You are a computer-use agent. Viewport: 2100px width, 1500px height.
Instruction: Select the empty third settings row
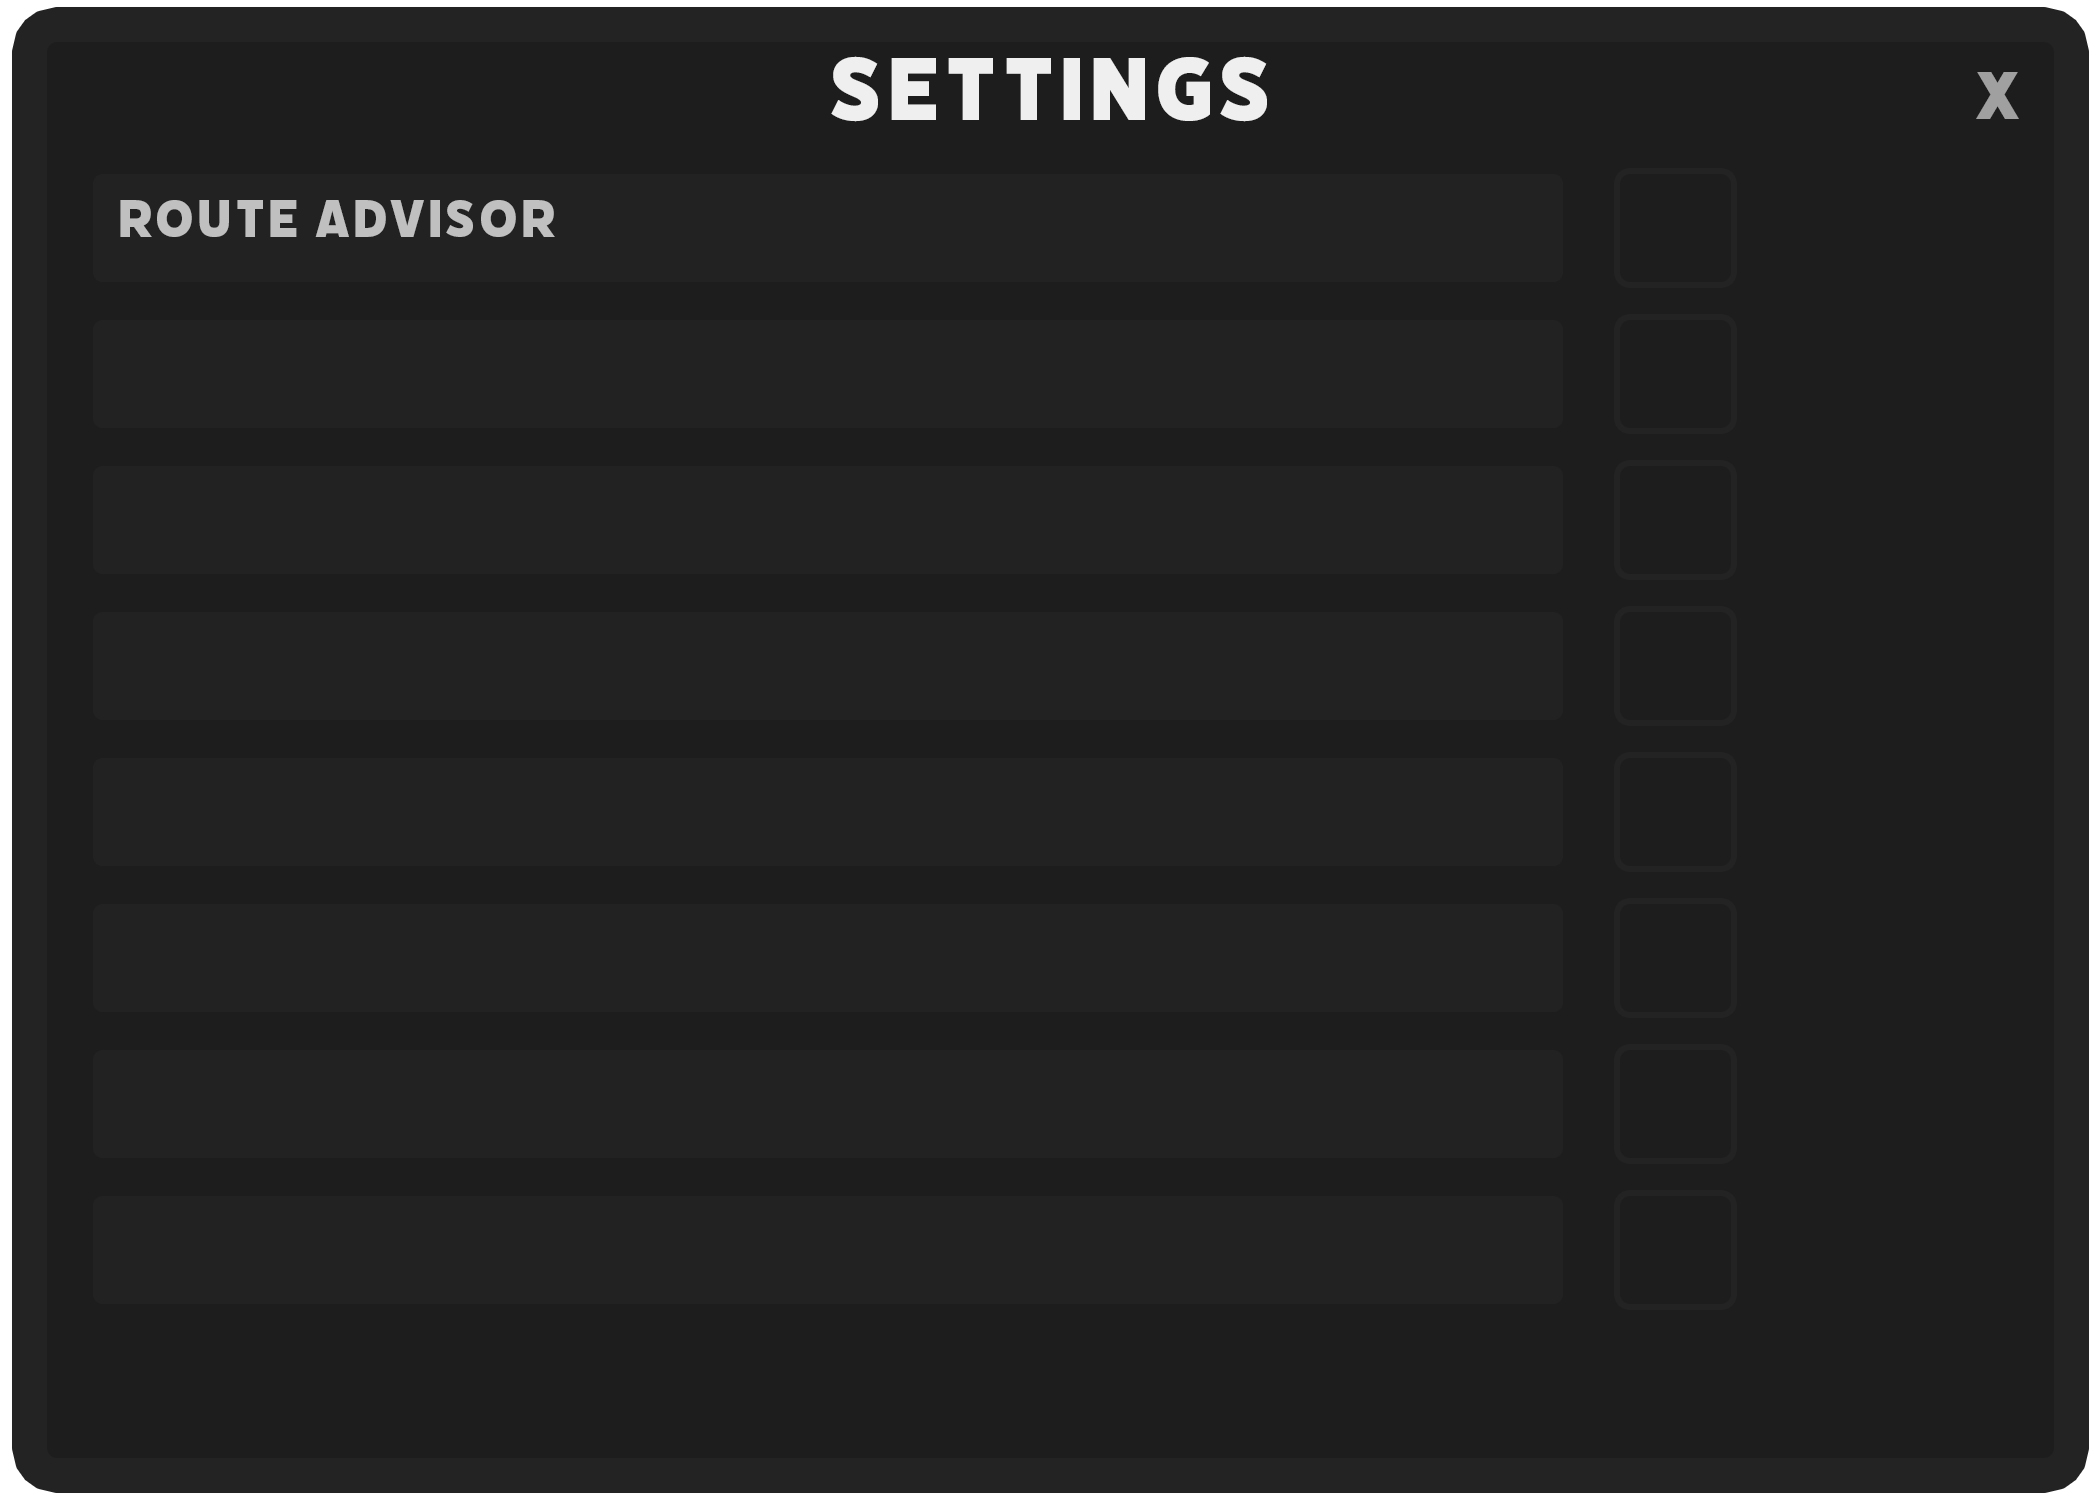[828, 520]
